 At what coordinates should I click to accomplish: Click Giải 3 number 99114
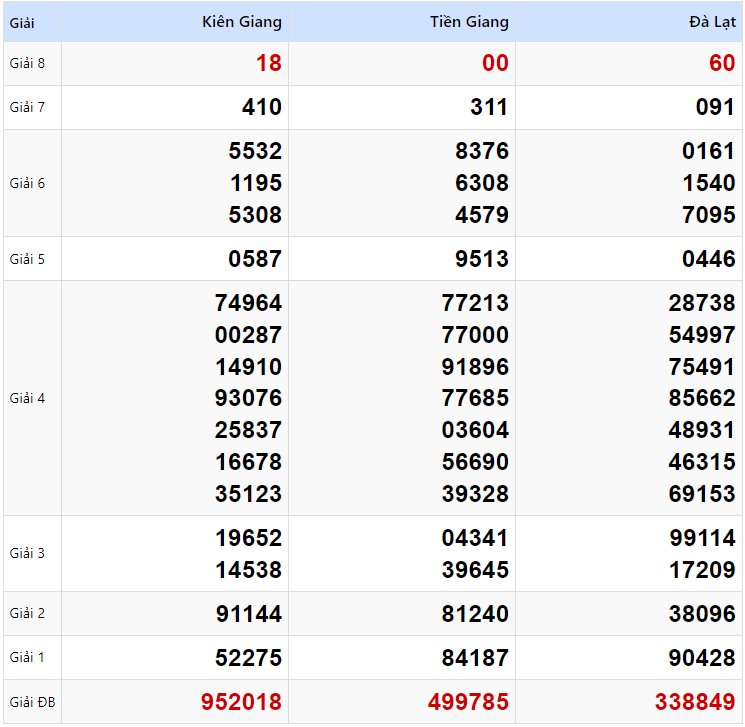pyautogui.click(x=702, y=538)
